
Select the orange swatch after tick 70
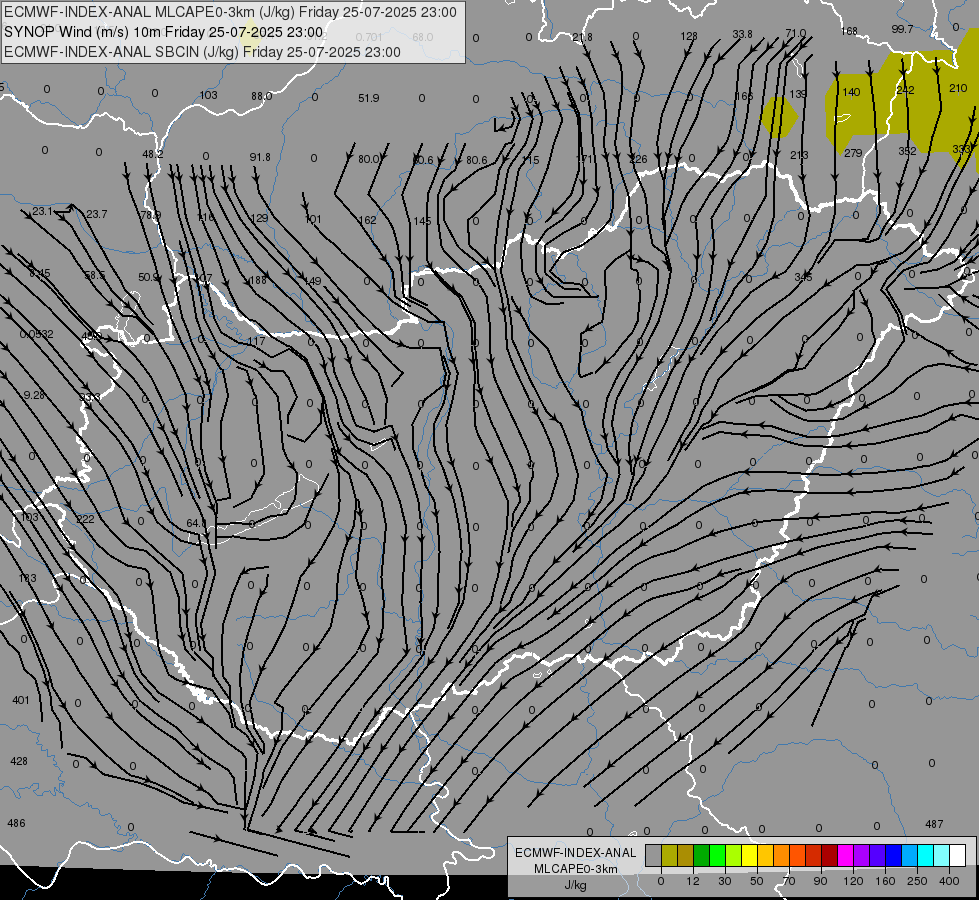797,855
